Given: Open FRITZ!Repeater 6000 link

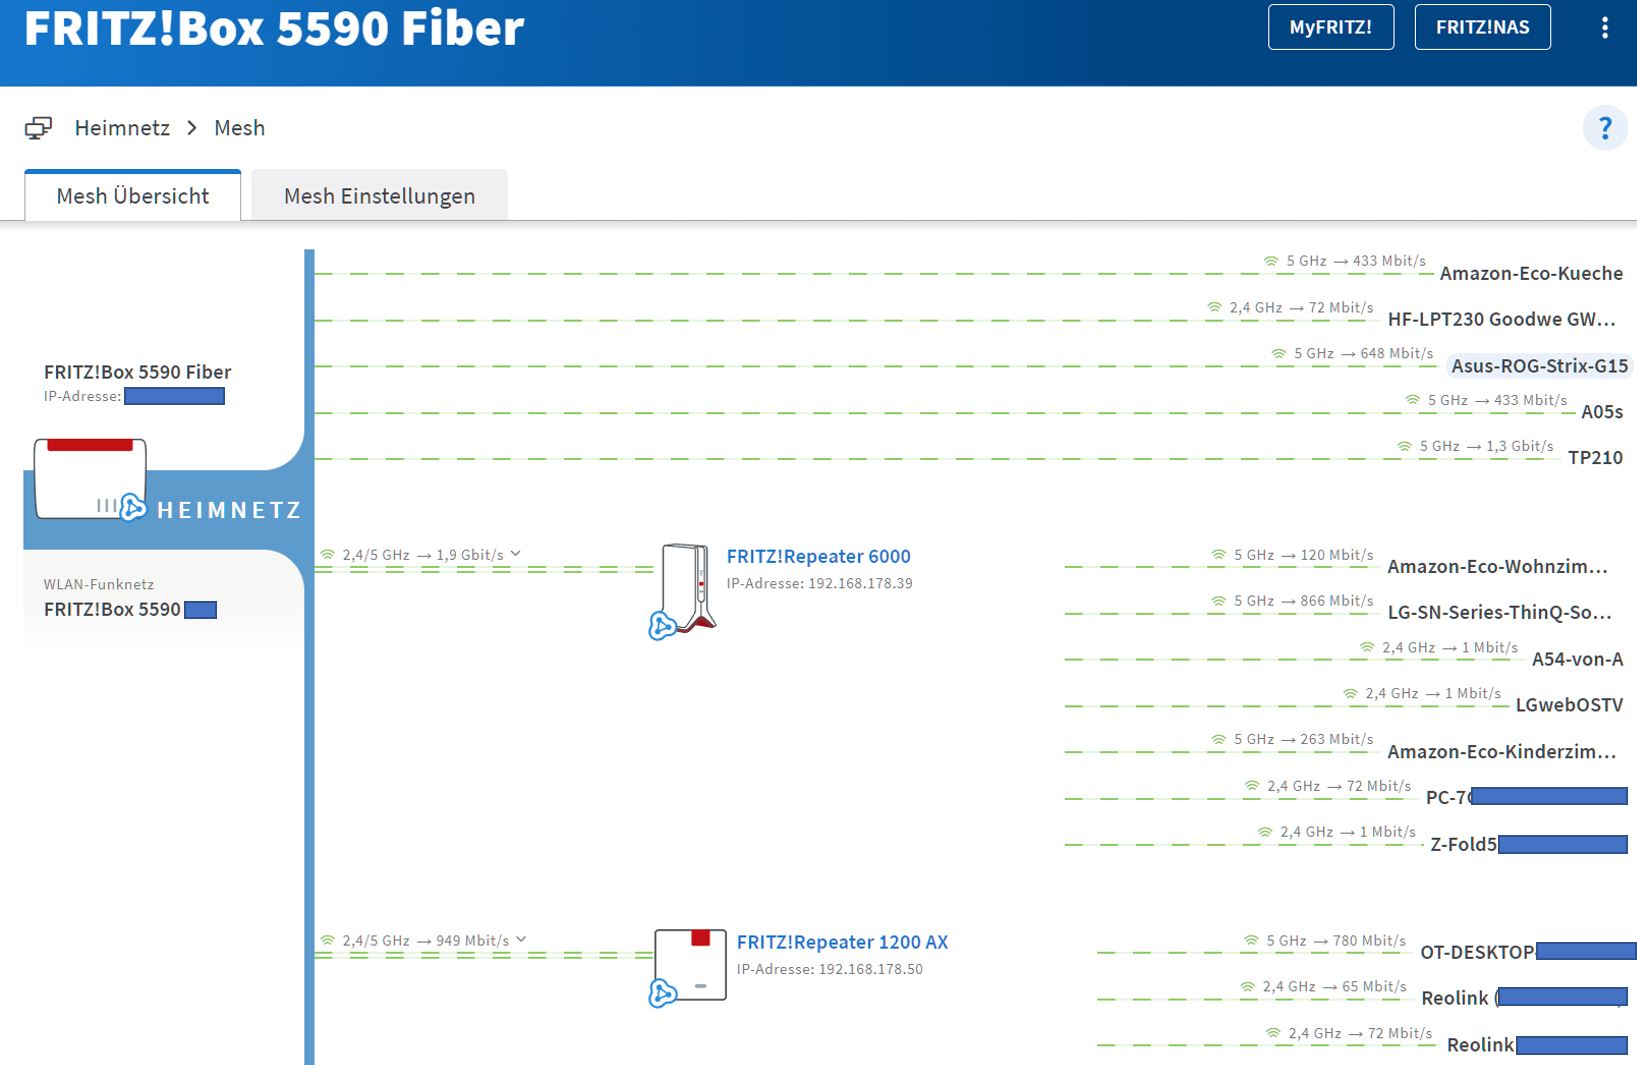Looking at the screenshot, I should tap(818, 556).
